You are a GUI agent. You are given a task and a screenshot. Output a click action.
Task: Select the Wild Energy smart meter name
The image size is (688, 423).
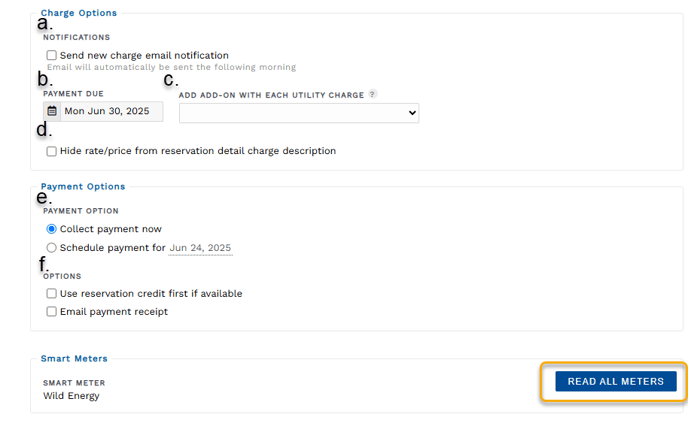pyautogui.click(x=71, y=396)
